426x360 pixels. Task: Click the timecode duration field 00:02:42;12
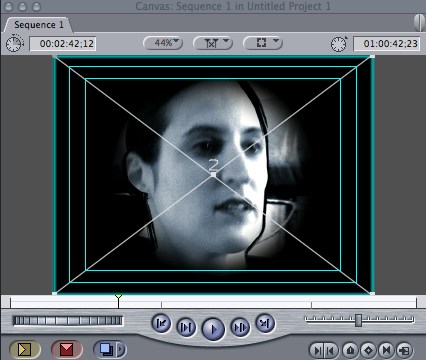pos(63,44)
